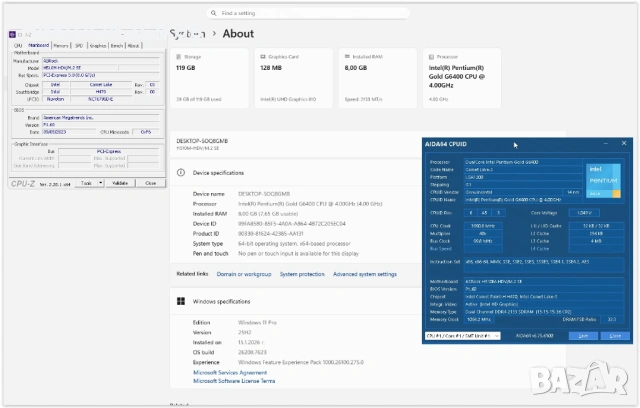The height and width of the screenshot is (408, 640).
Task: Click the Device specifications info icon
Action: pos(181,173)
